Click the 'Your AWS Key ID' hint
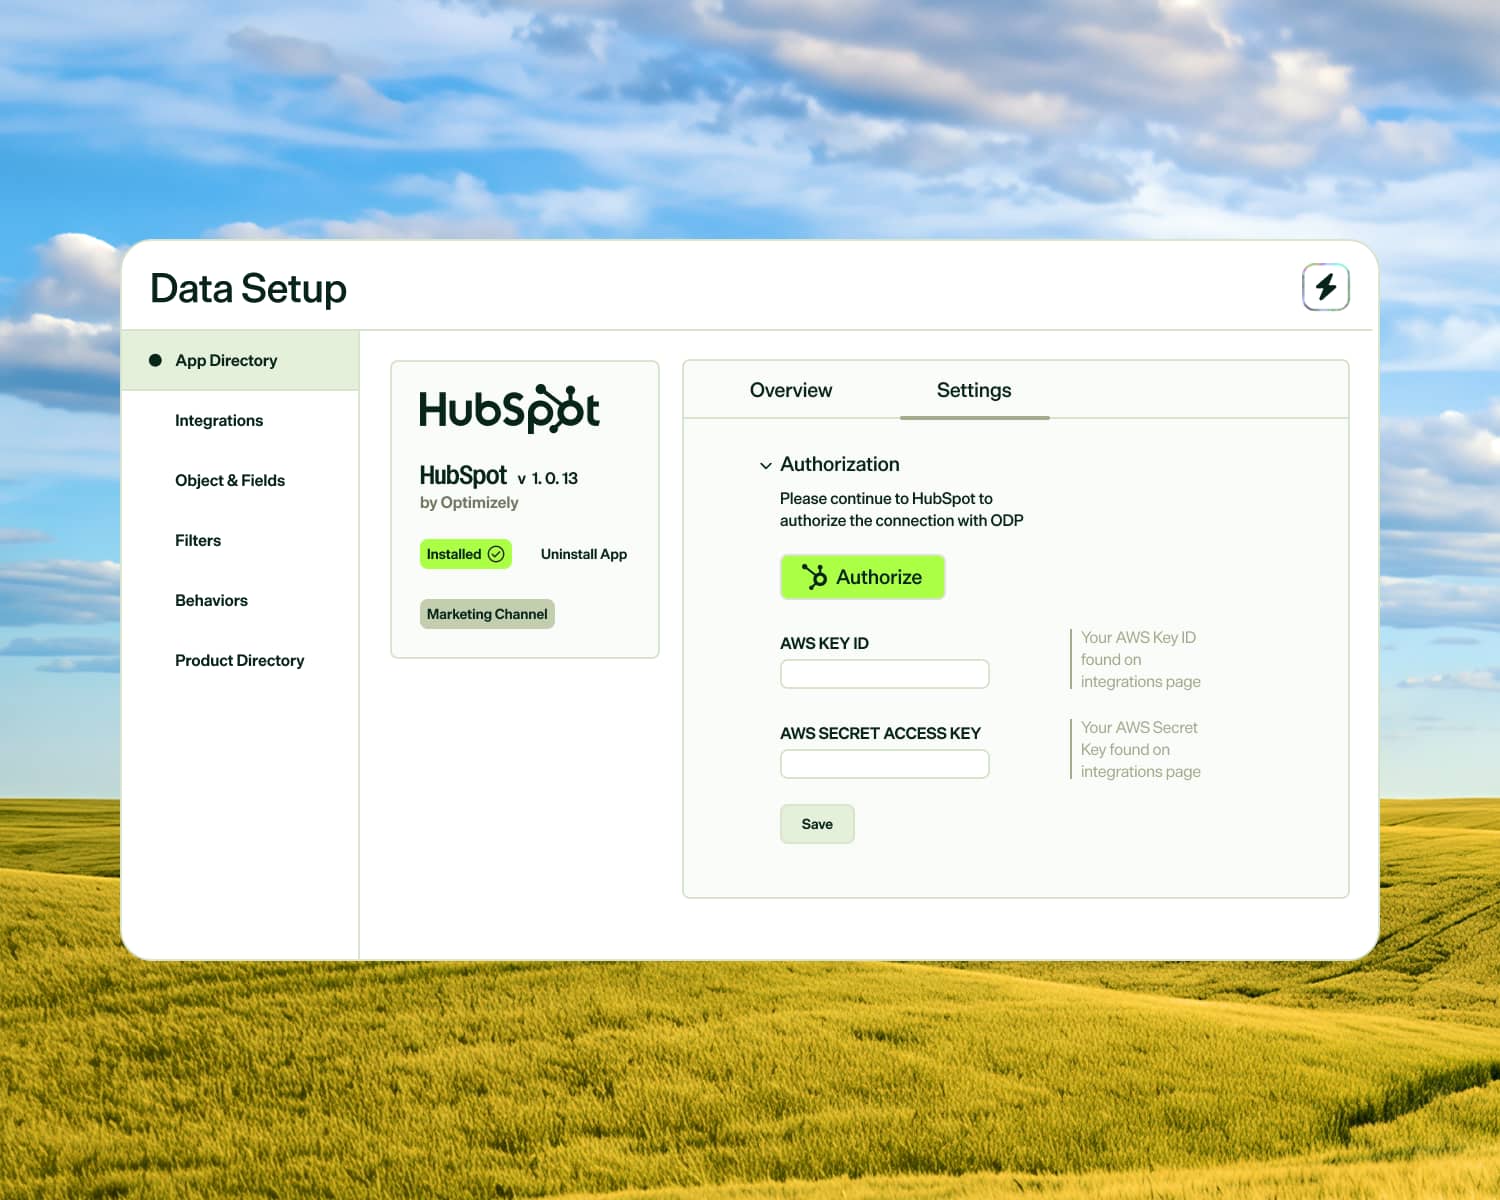 (1141, 659)
